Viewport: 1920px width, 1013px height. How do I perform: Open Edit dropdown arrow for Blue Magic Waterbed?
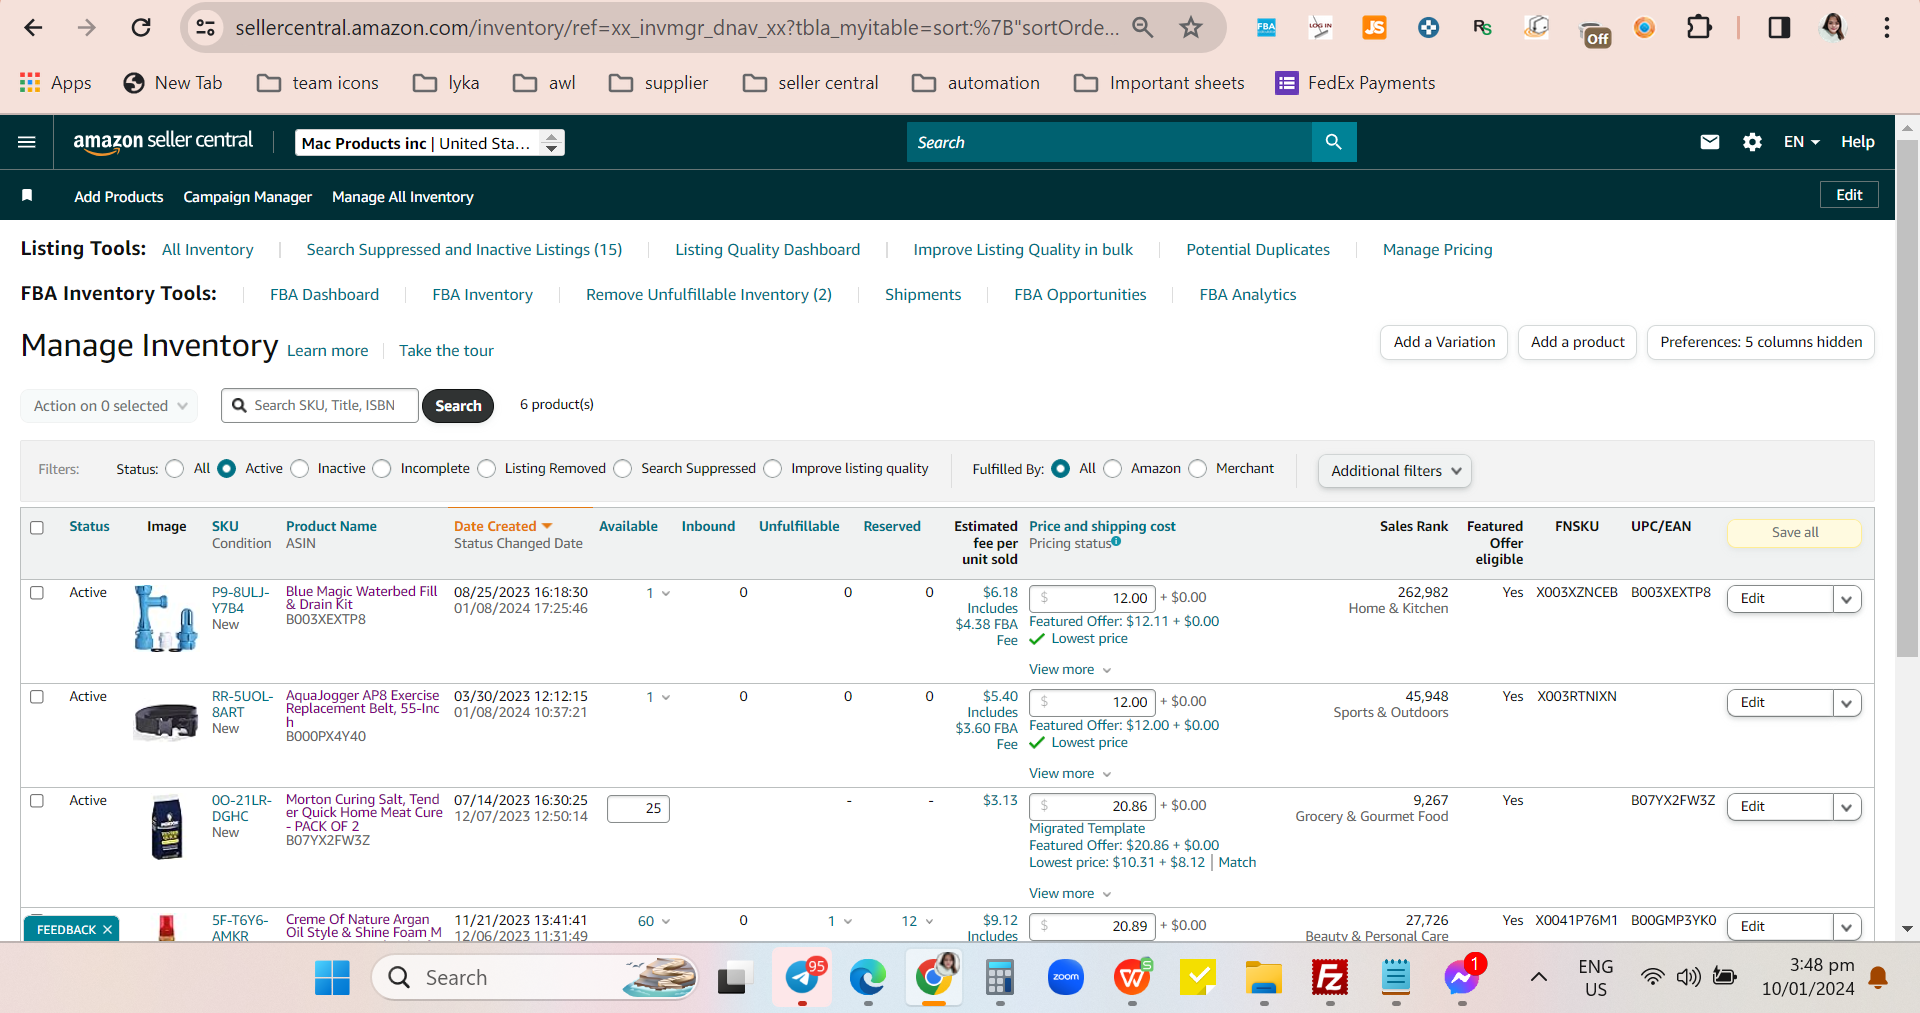coord(1846,599)
